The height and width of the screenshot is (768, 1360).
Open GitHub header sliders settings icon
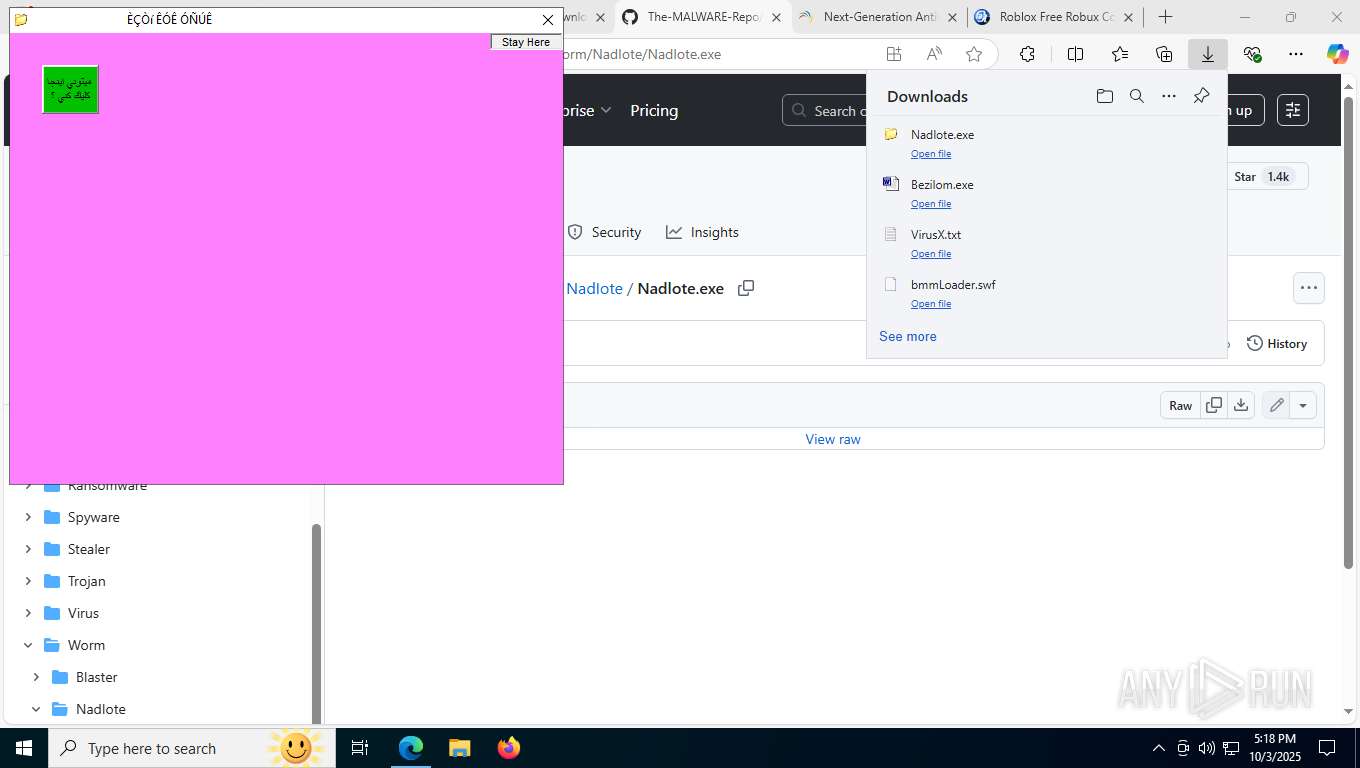pos(1293,110)
